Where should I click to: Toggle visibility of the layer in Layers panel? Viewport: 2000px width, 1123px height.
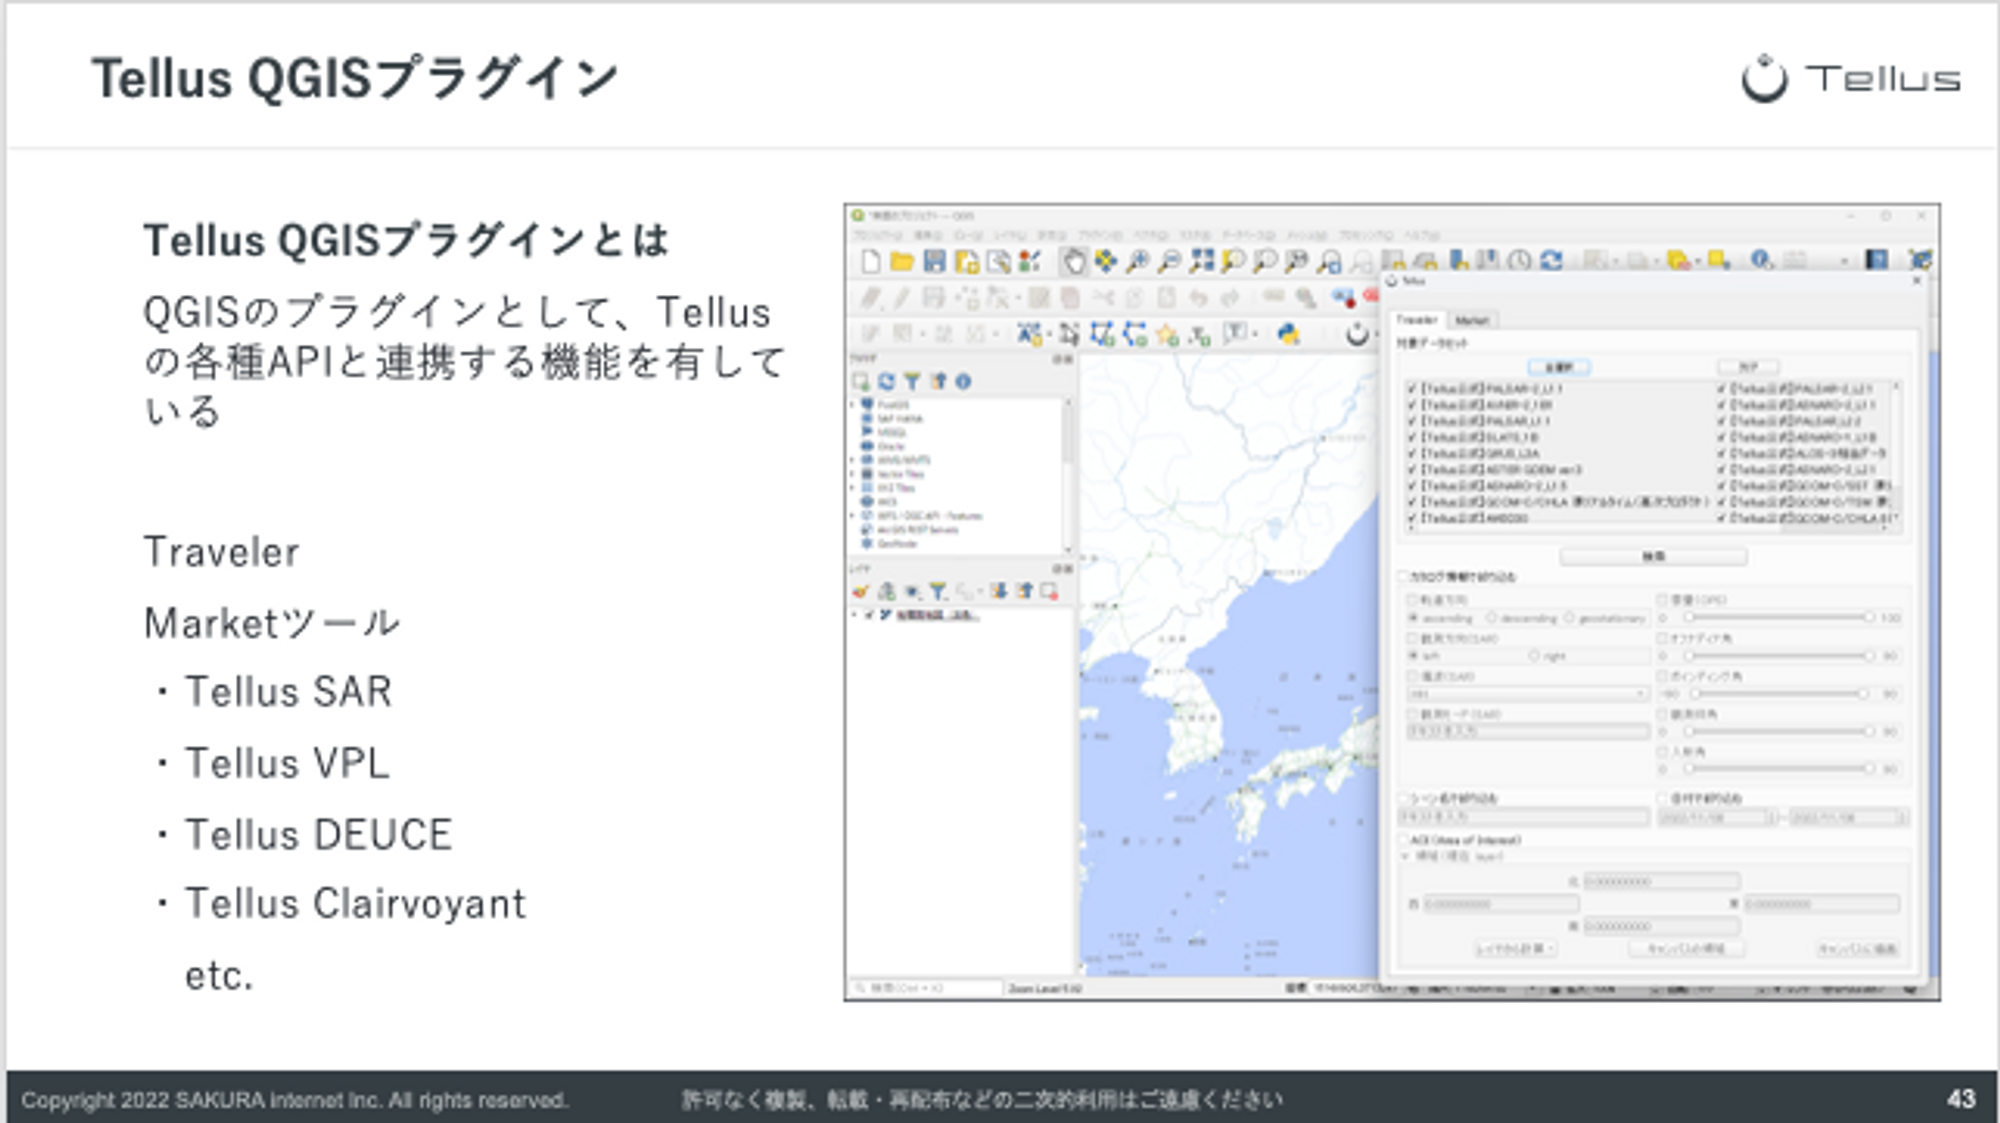pyautogui.click(x=869, y=615)
